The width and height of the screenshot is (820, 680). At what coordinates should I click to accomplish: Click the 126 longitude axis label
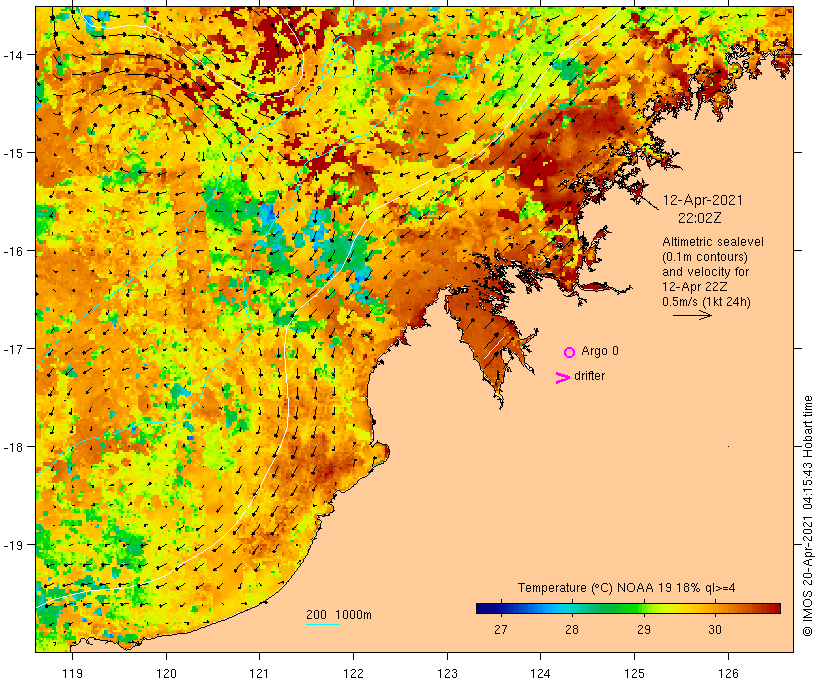point(728,673)
